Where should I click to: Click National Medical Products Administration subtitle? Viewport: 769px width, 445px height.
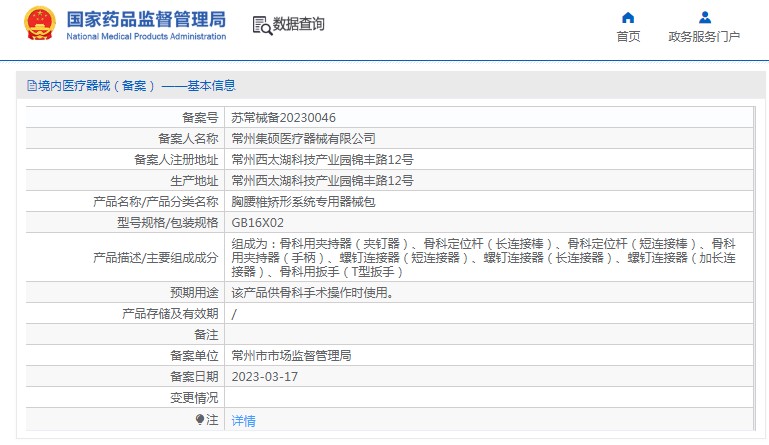click(146, 36)
